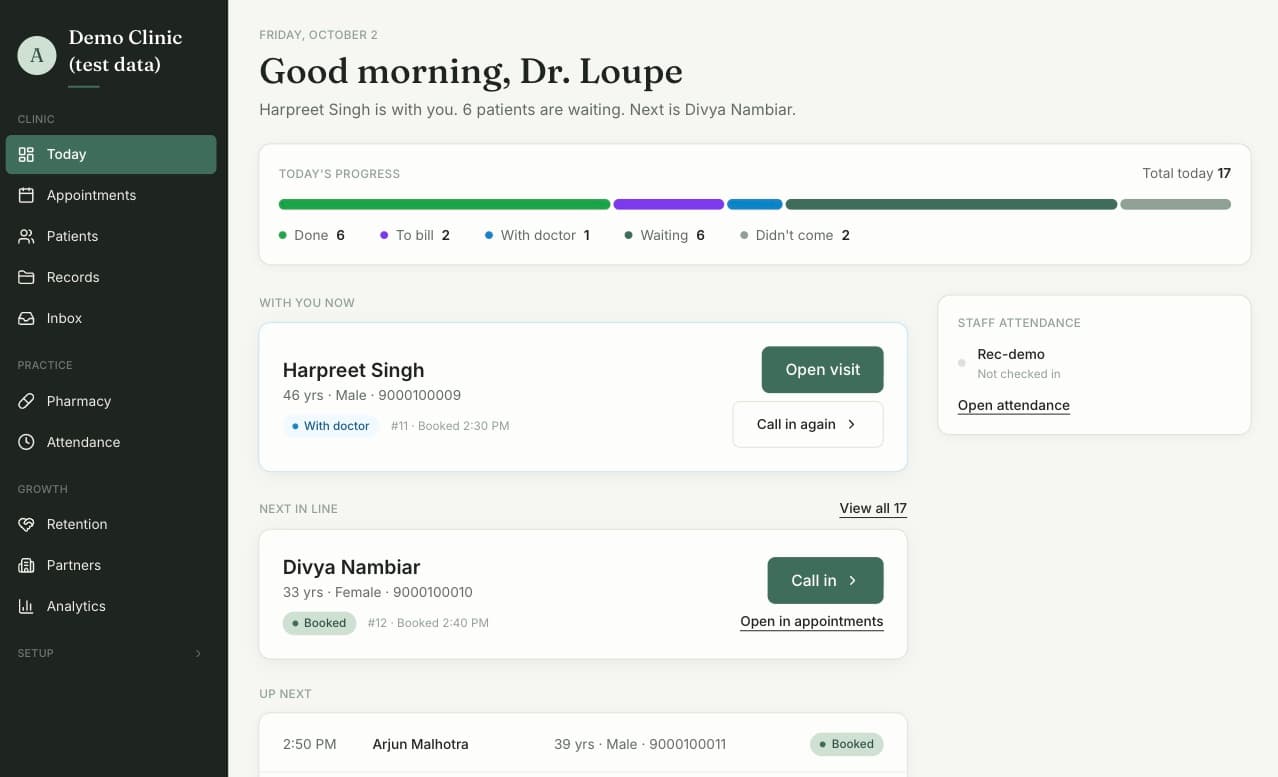Click the gray Didn't come progress segment
The height and width of the screenshot is (777, 1278).
tap(1175, 204)
